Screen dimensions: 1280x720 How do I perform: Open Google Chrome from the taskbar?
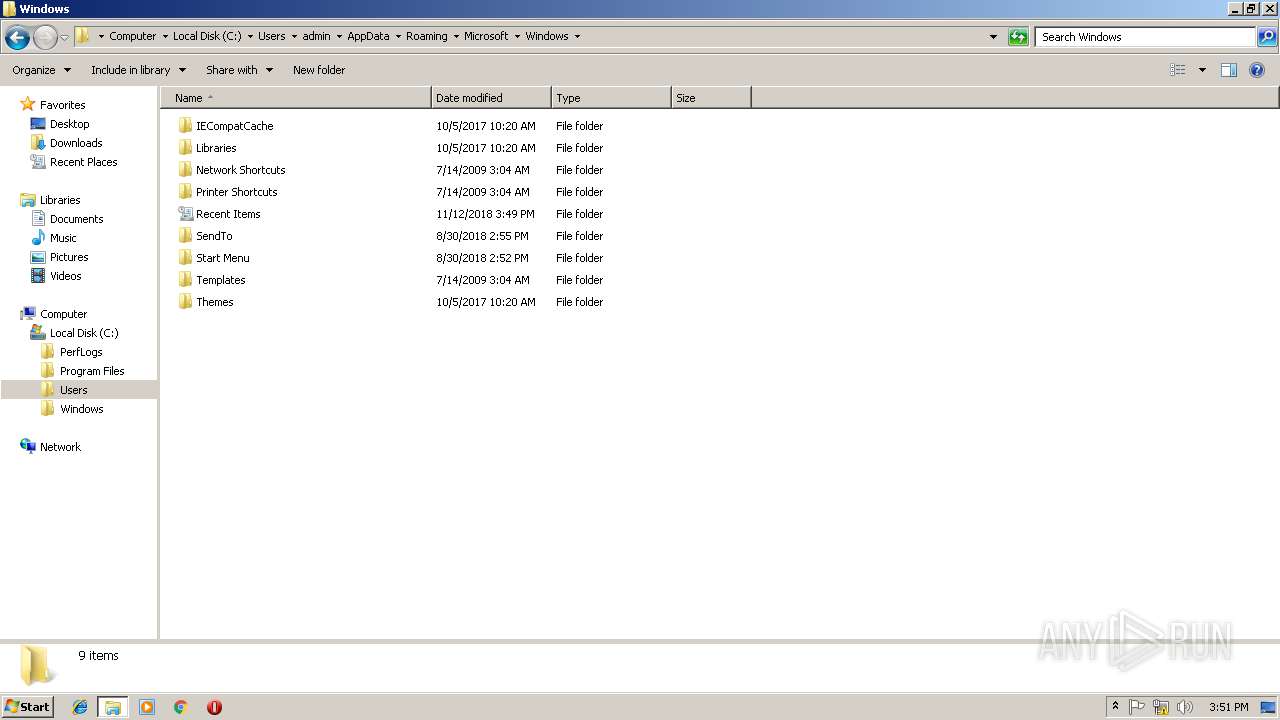point(181,707)
